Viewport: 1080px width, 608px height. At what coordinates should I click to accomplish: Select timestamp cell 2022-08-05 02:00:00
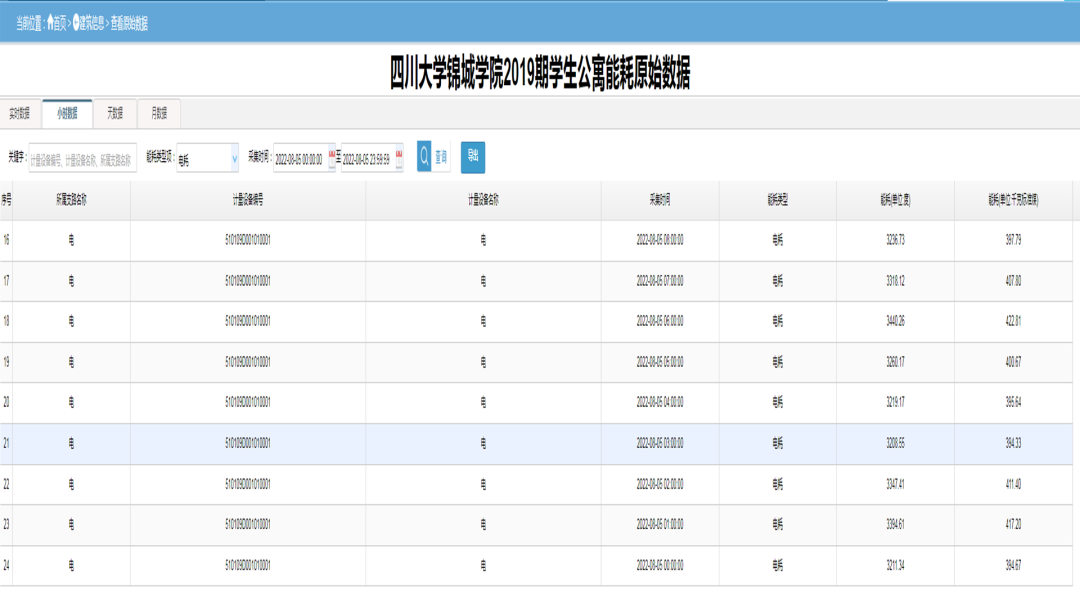[x=660, y=484]
